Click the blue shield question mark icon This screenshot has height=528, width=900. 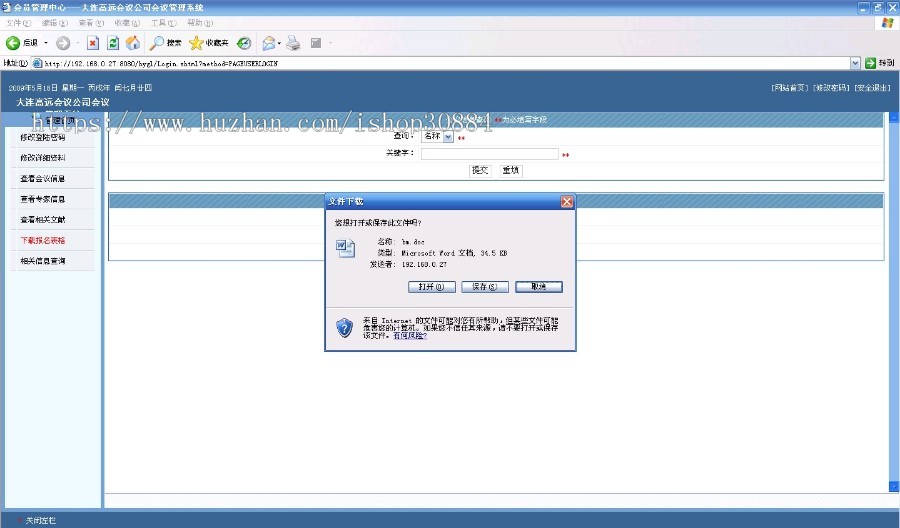tap(344, 328)
